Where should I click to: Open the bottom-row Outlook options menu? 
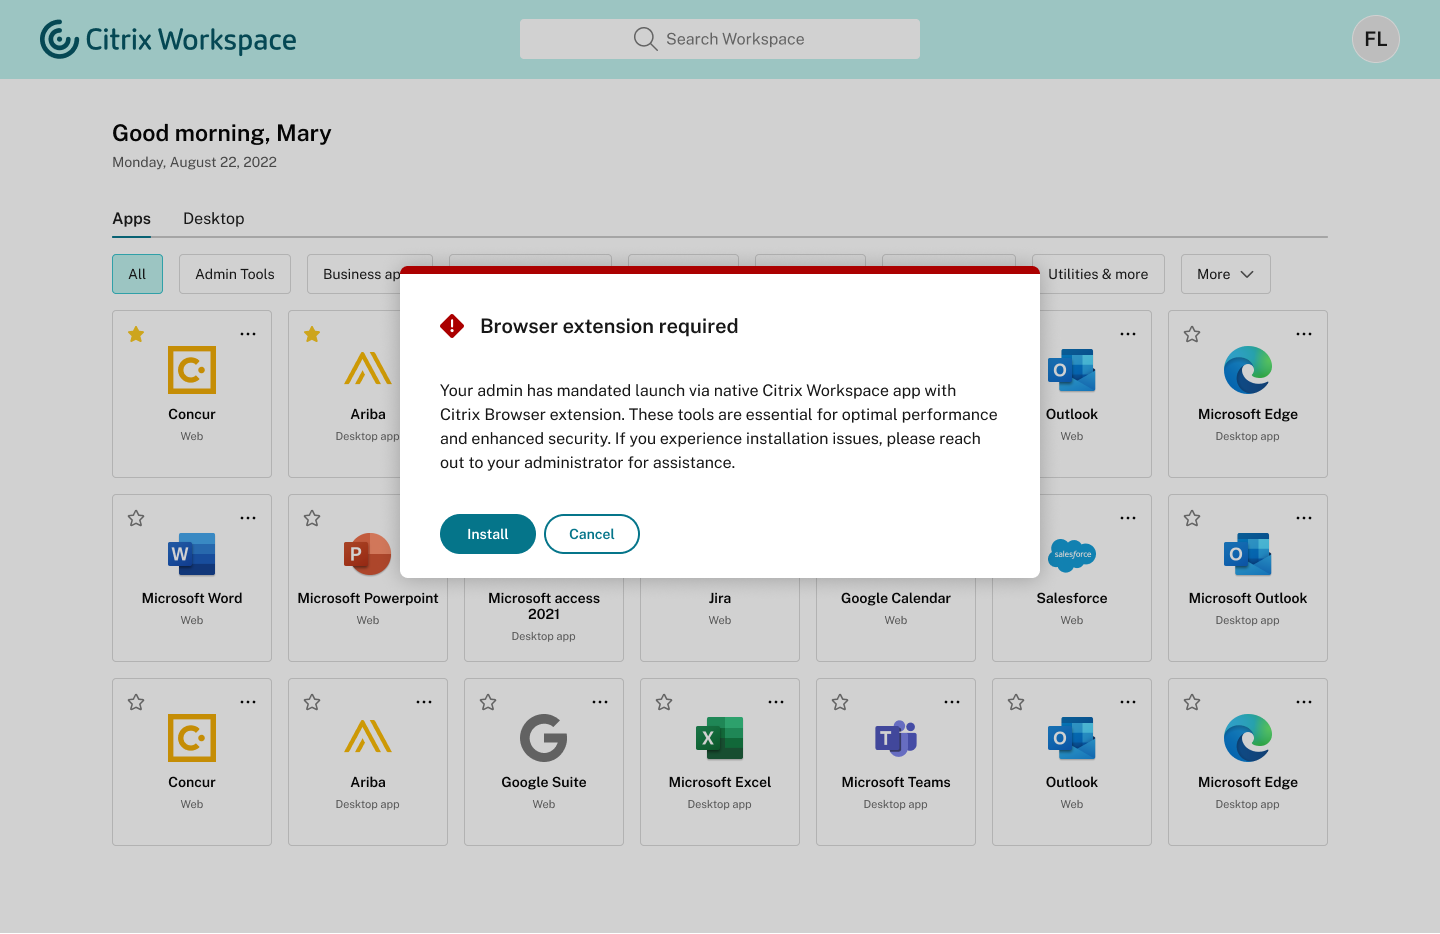[x=1128, y=702]
